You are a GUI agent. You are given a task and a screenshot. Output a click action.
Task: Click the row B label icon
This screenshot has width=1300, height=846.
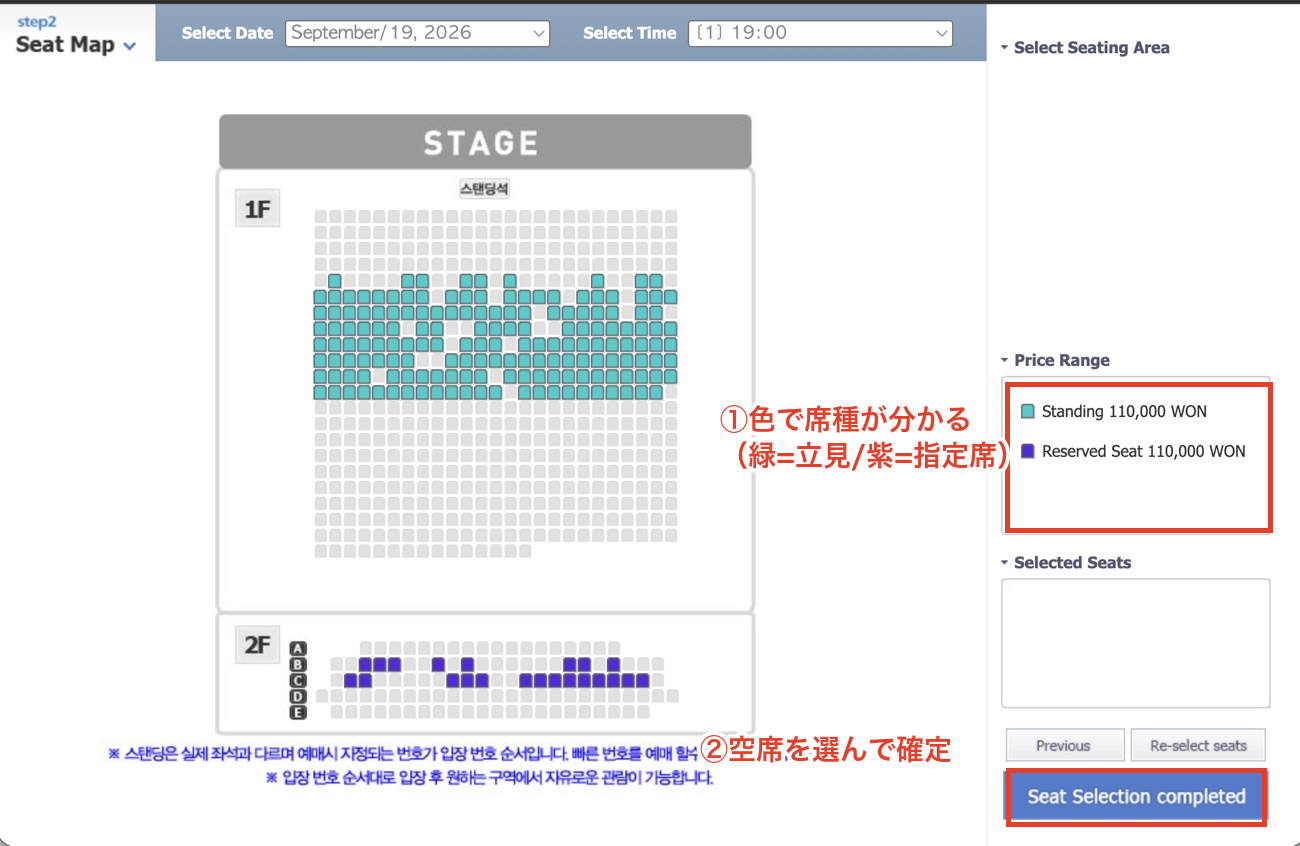click(x=297, y=664)
